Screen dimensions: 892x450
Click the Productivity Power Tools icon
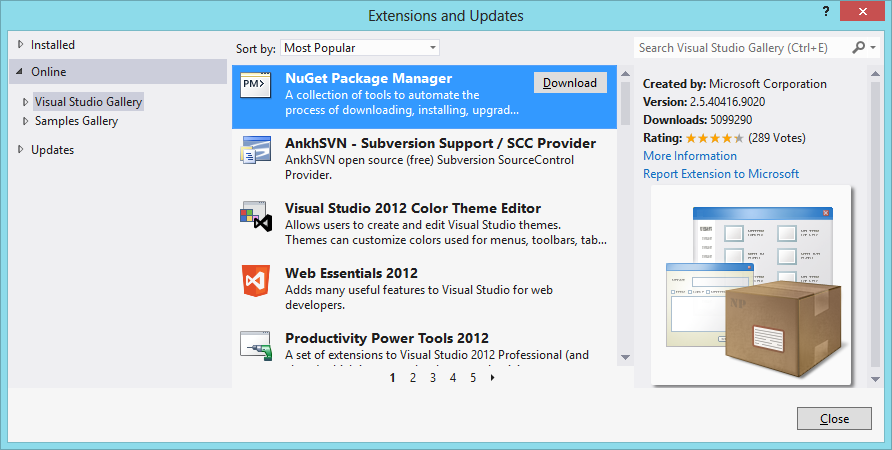[x=255, y=346]
